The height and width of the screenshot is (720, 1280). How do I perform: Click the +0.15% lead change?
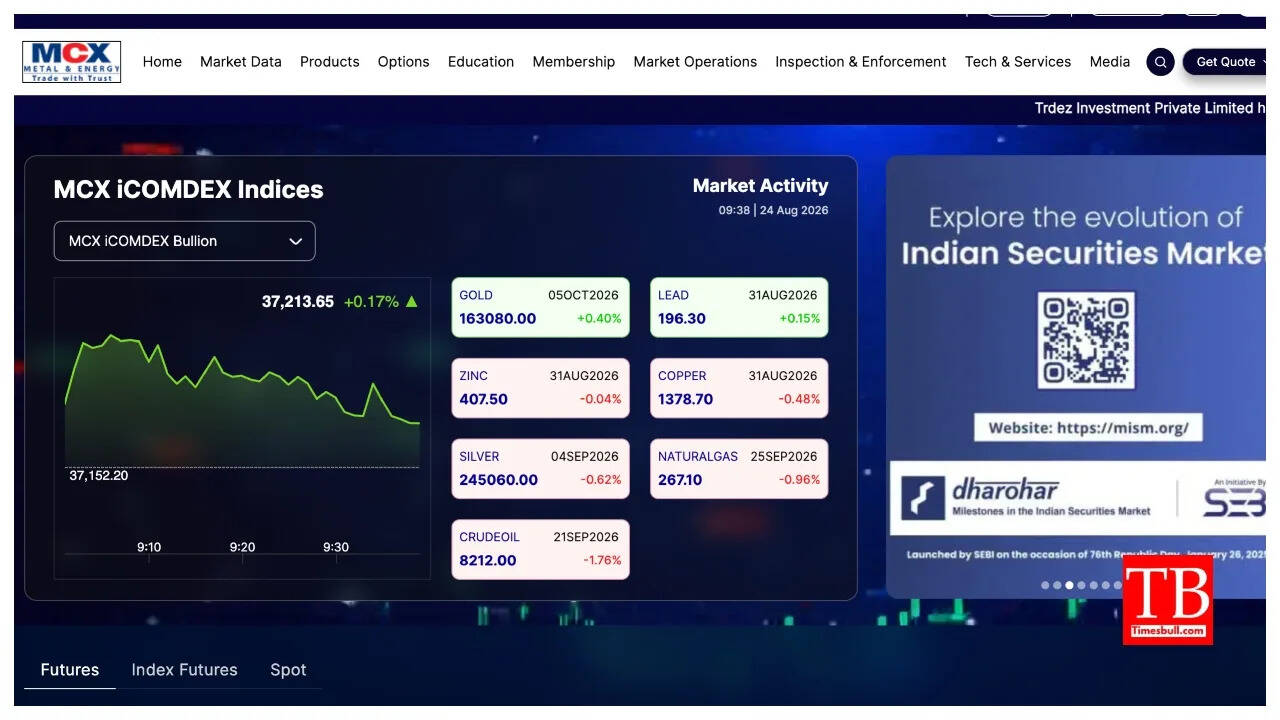click(800, 319)
